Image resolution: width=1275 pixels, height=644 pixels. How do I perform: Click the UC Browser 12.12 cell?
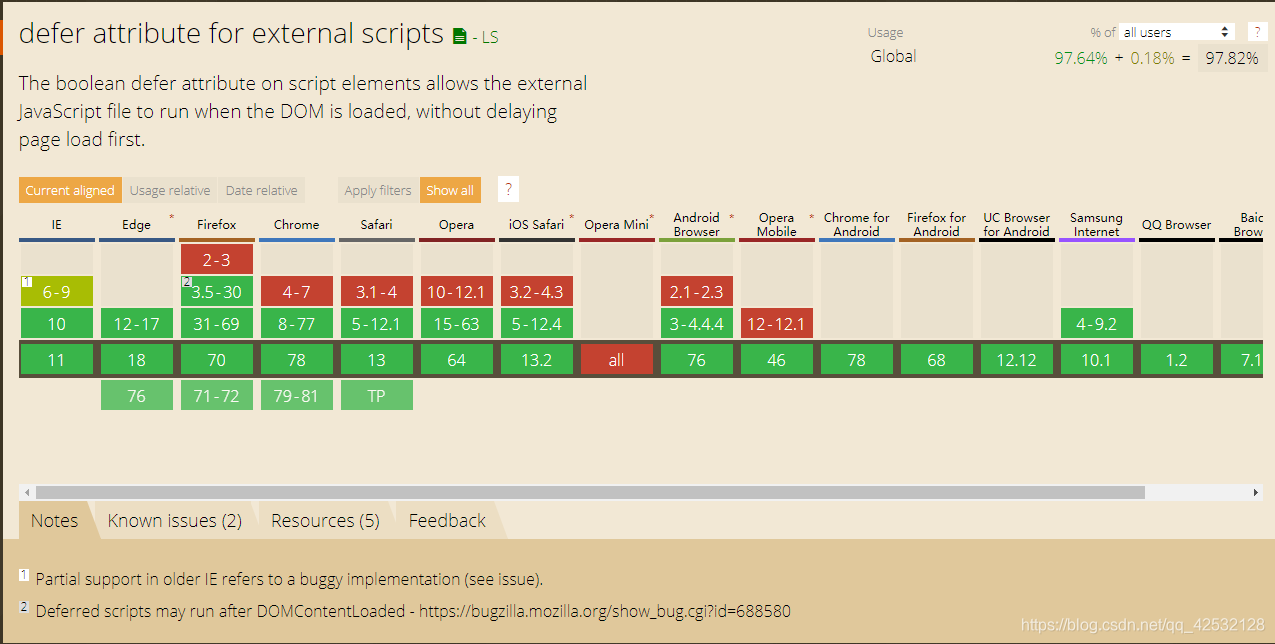tap(1017, 360)
